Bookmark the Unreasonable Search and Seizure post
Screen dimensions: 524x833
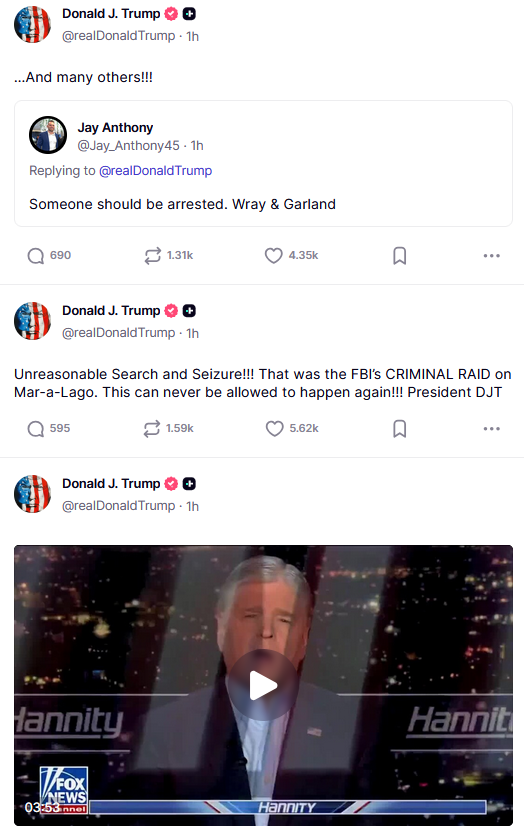click(x=400, y=428)
